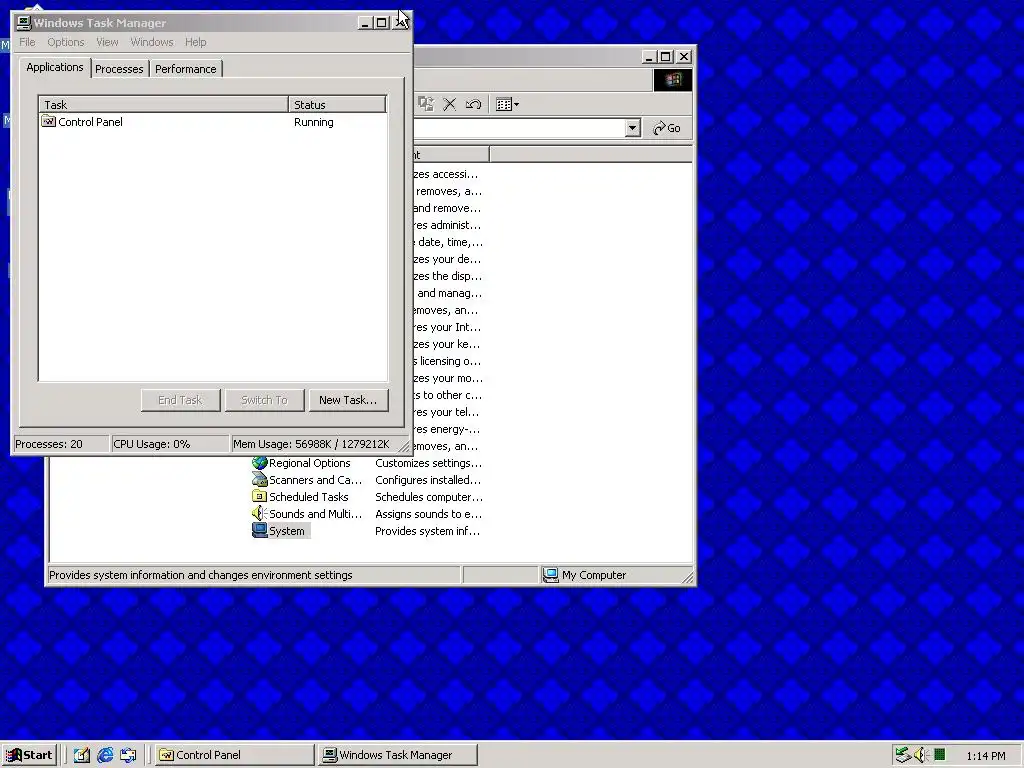Click Processes: 20 status entry
The width and height of the screenshot is (1024, 768).
pyautogui.click(x=61, y=444)
